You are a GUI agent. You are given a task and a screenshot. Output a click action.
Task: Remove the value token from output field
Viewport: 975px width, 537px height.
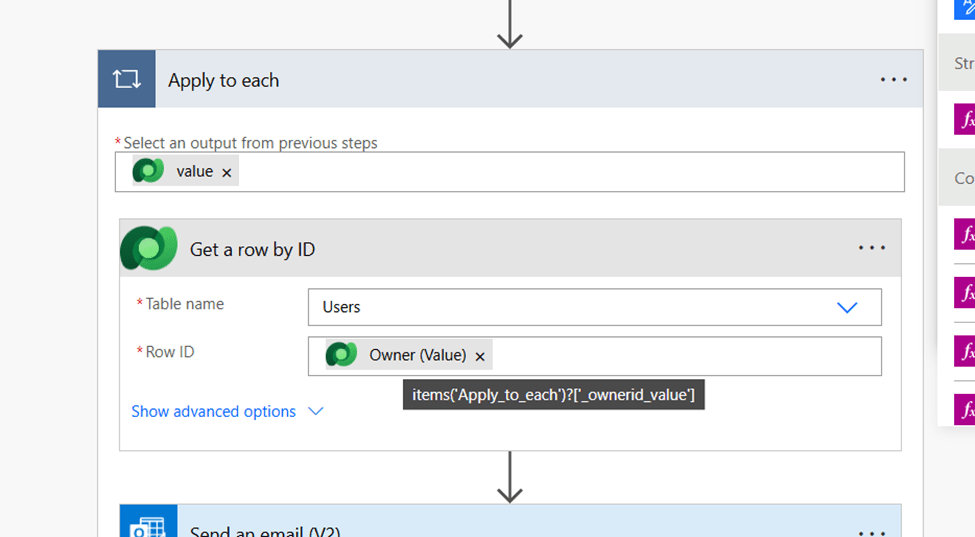coord(227,173)
